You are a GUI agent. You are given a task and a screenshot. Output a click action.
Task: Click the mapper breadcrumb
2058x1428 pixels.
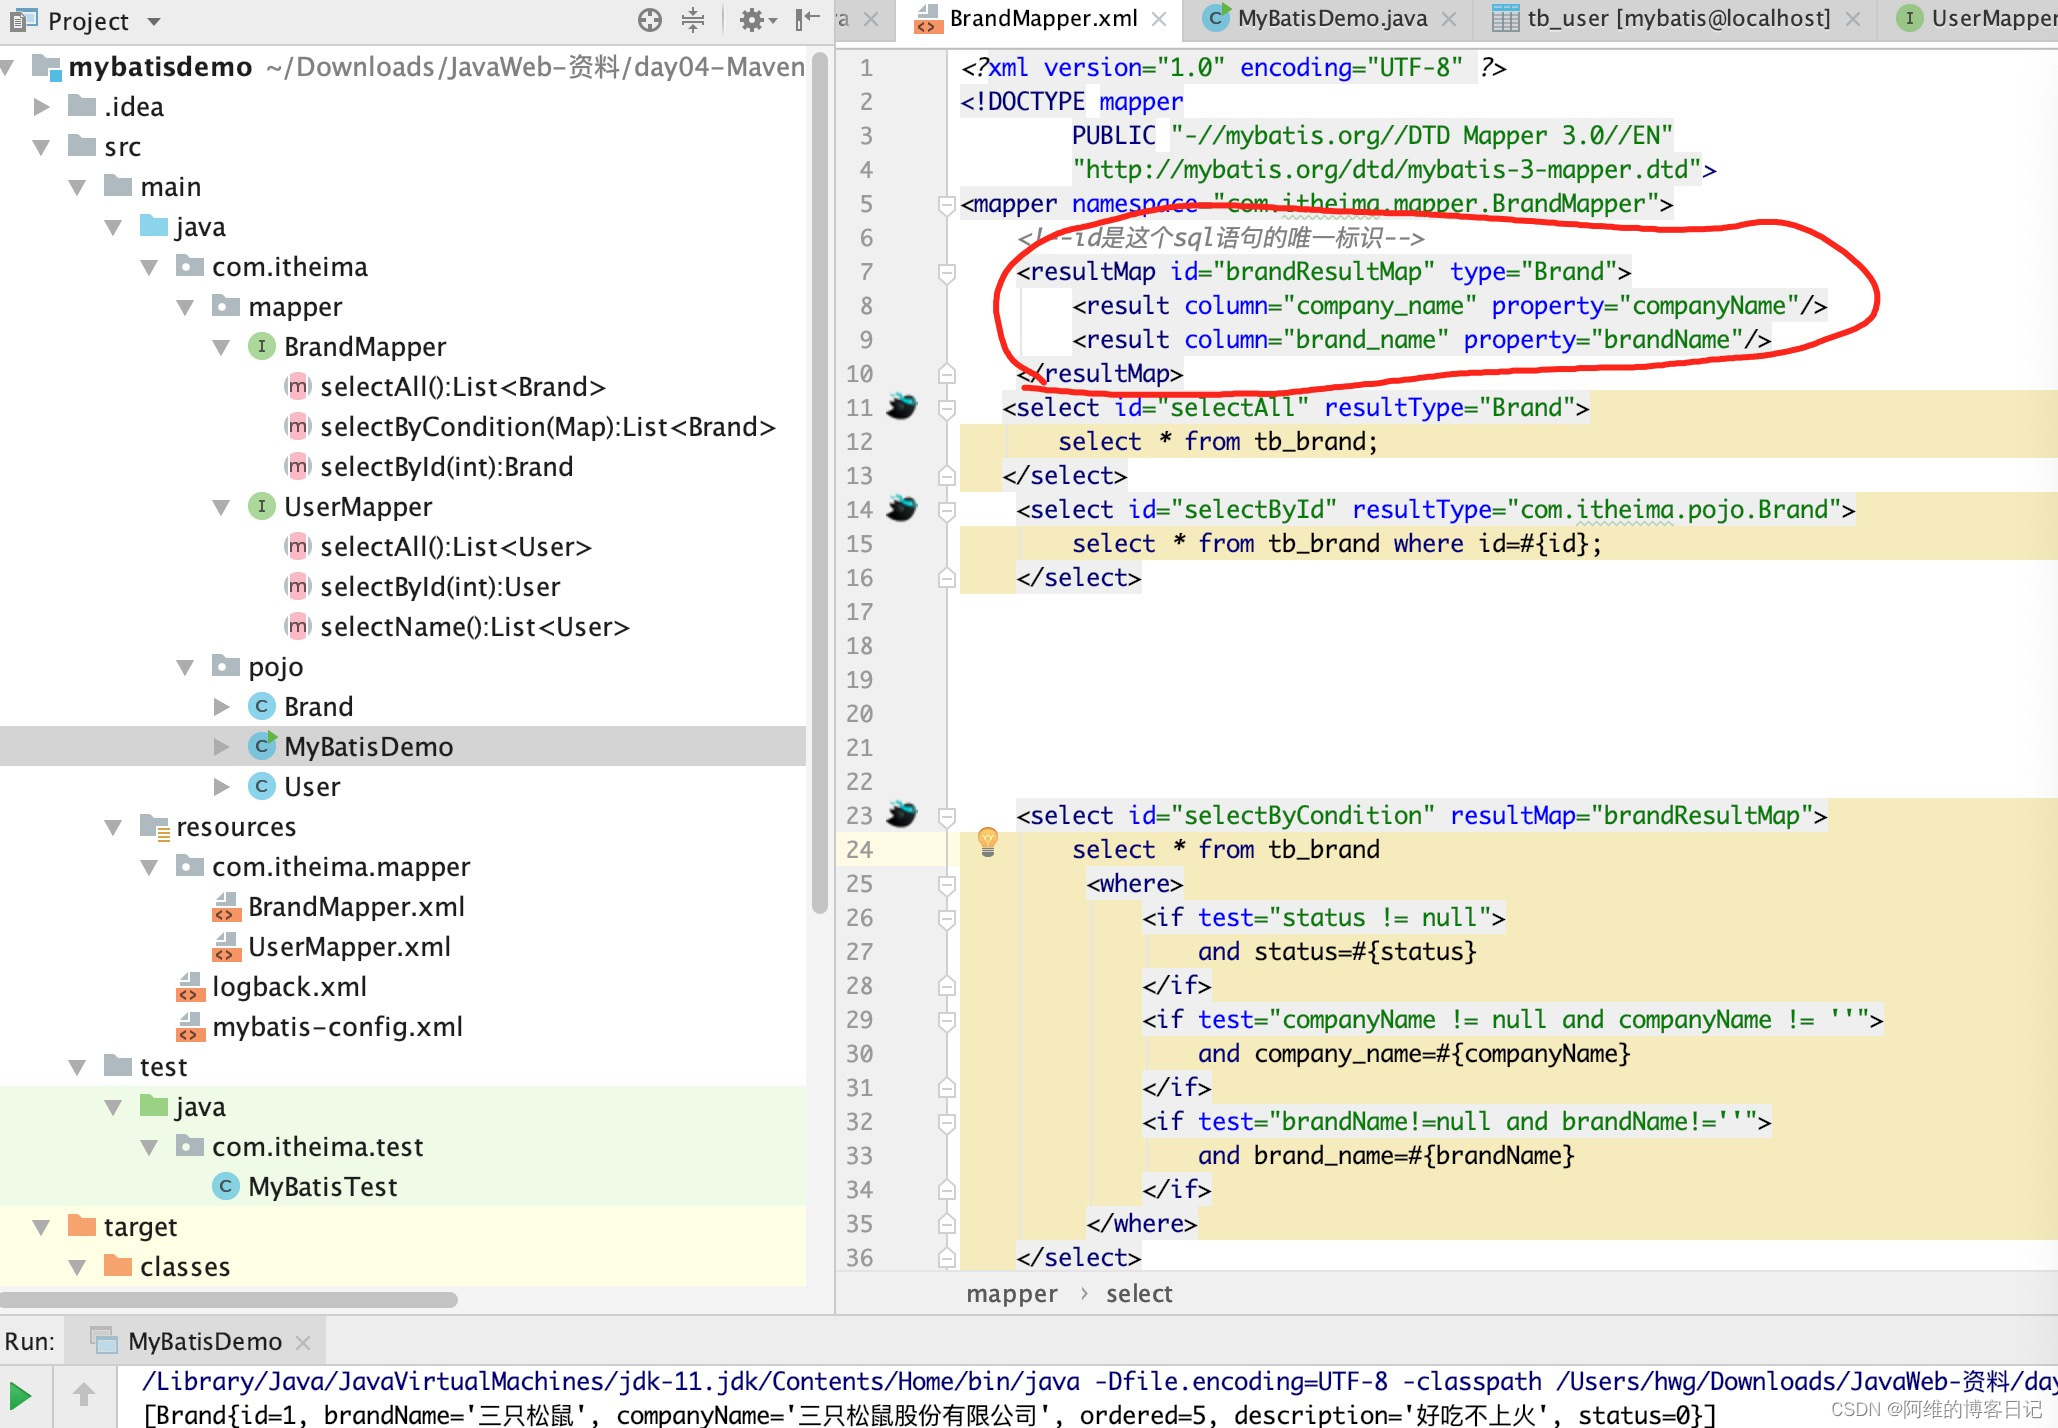pos(1011,1294)
